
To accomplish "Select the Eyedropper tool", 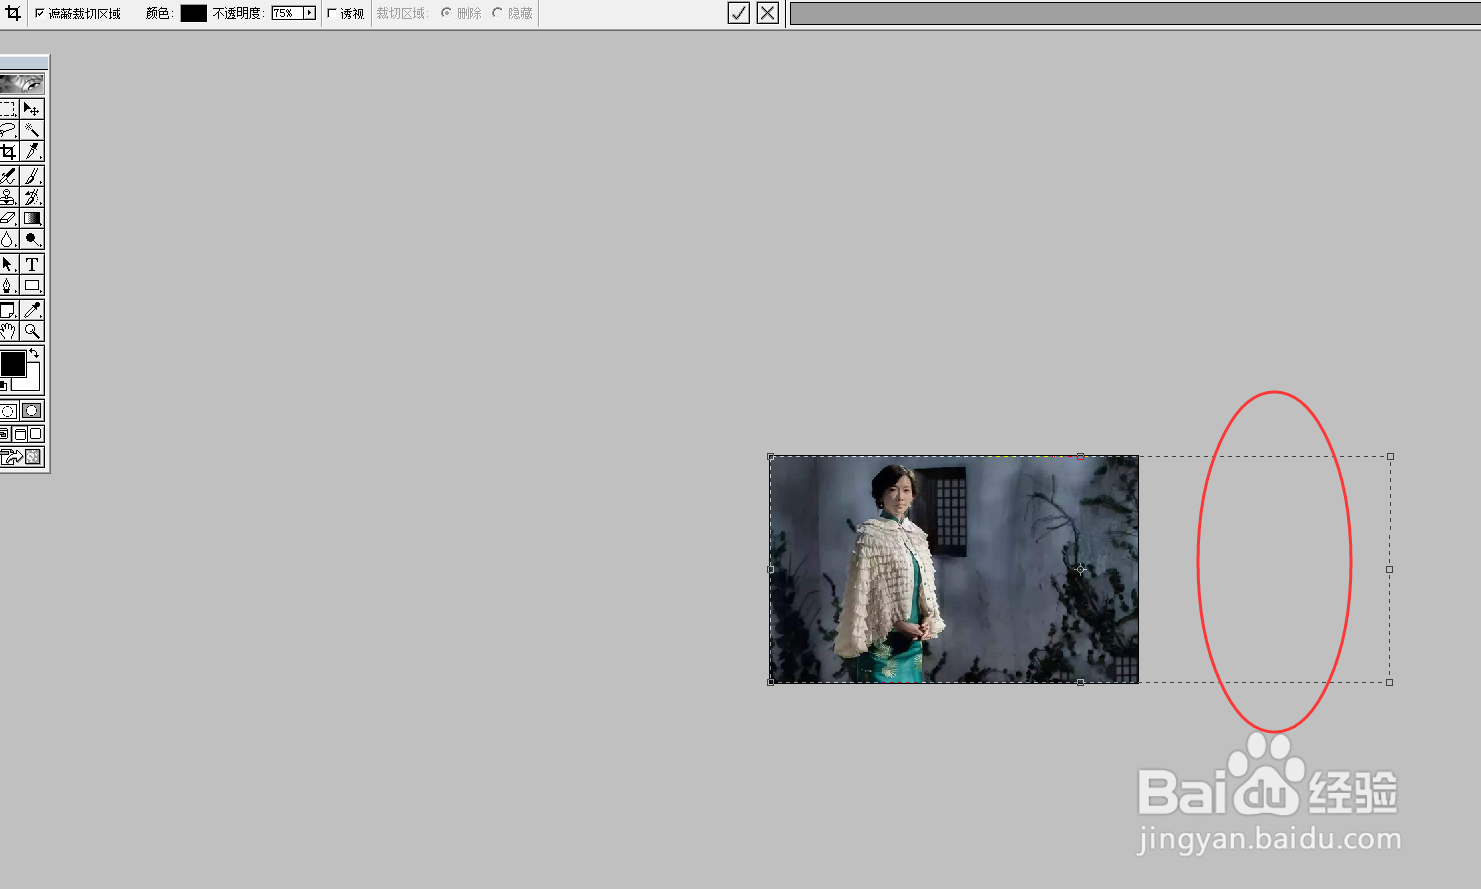I will pos(32,310).
